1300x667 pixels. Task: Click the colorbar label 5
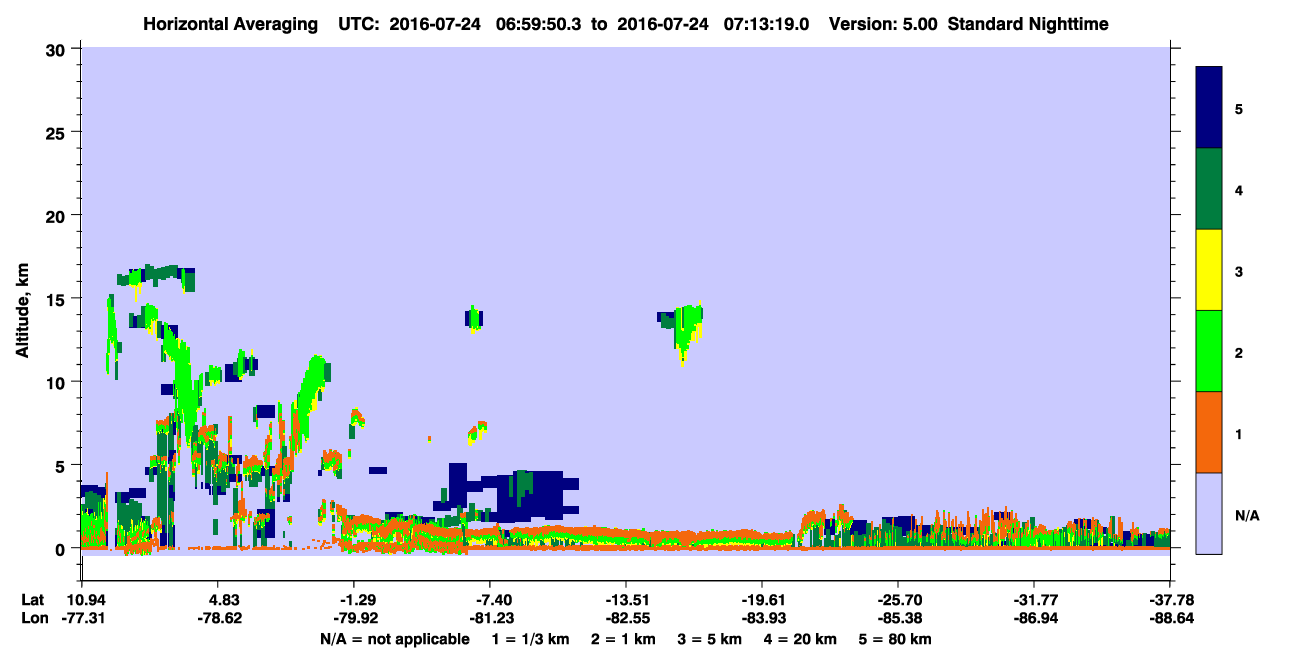click(x=1239, y=108)
